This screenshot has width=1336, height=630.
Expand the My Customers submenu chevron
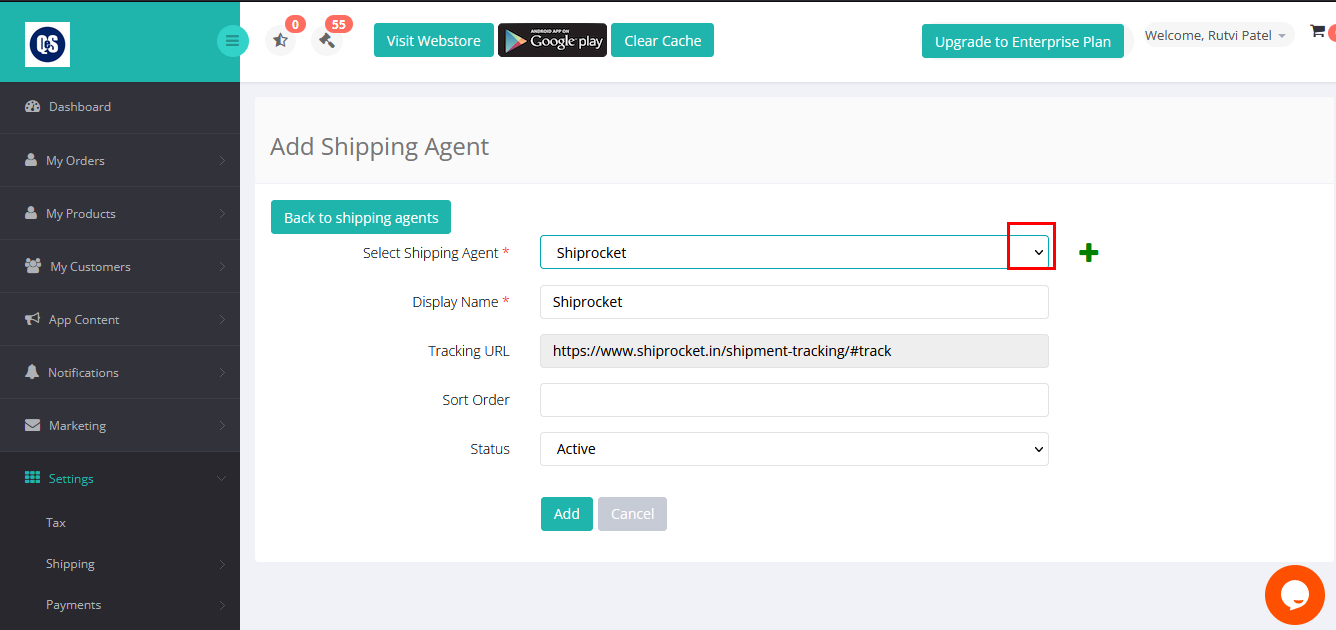coord(221,266)
